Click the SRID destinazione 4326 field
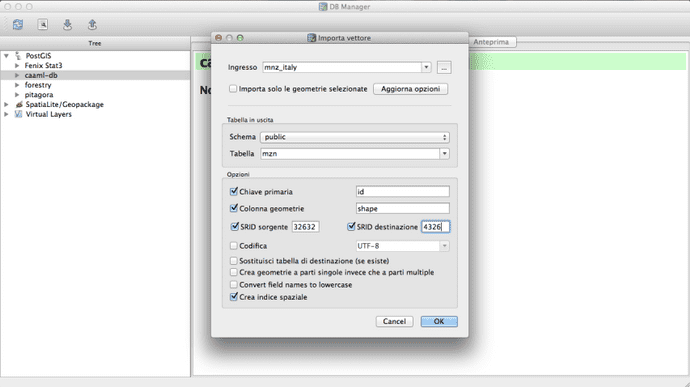 pyautogui.click(x=435, y=227)
